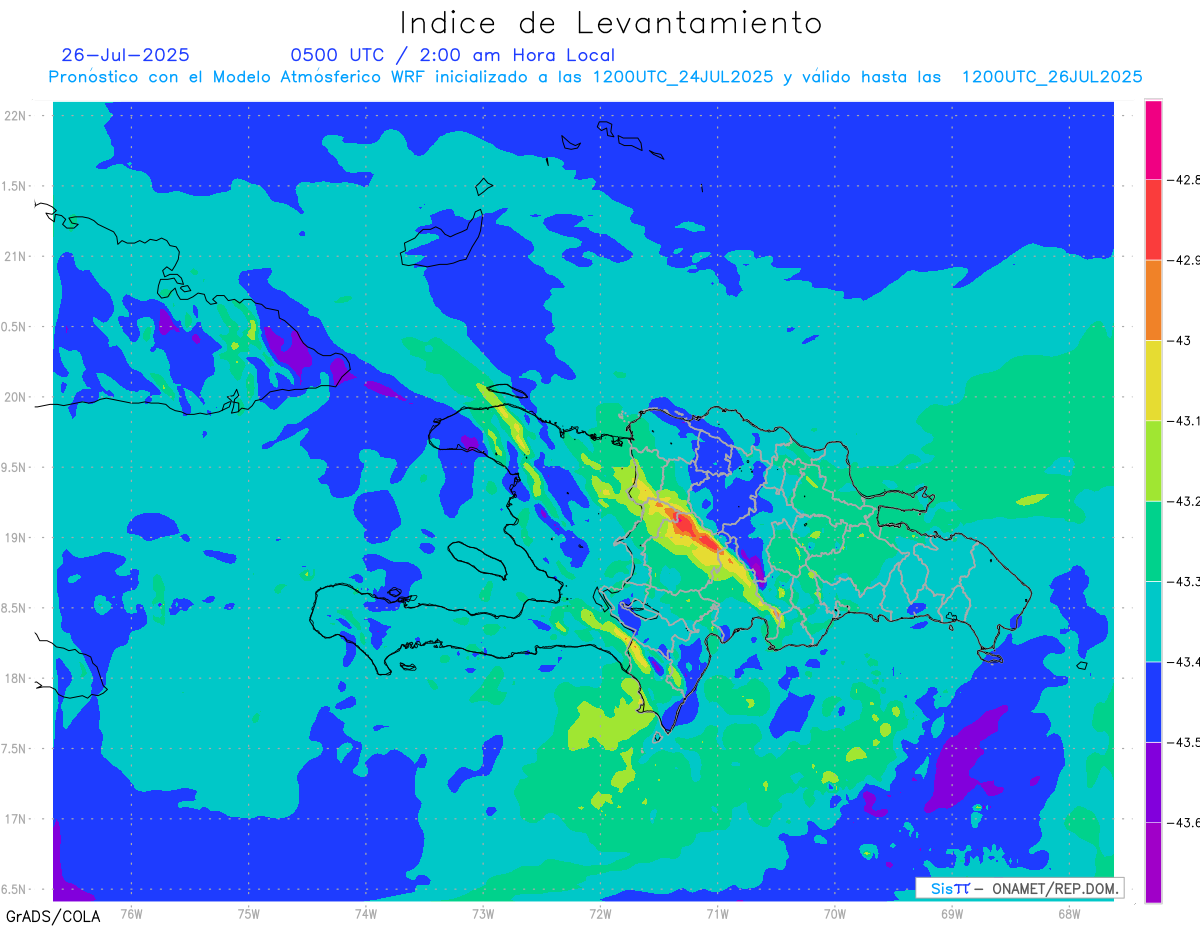
Task: Pick the magenta swatch atop the color bar
Action: pyautogui.click(x=1153, y=140)
